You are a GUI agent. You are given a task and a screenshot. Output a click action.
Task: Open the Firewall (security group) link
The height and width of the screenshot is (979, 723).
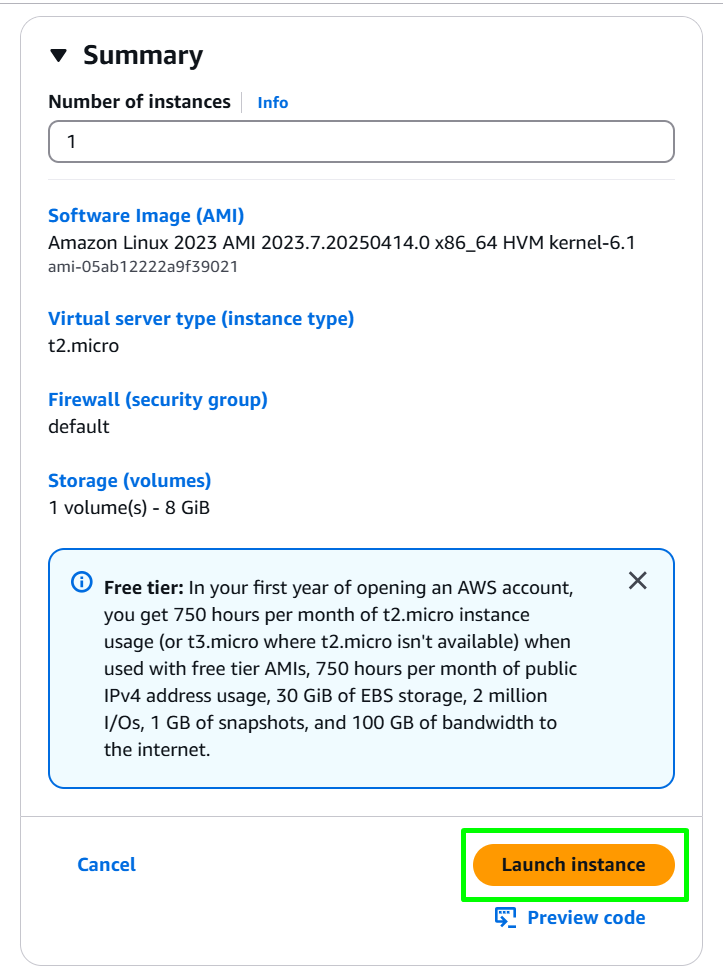158,400
